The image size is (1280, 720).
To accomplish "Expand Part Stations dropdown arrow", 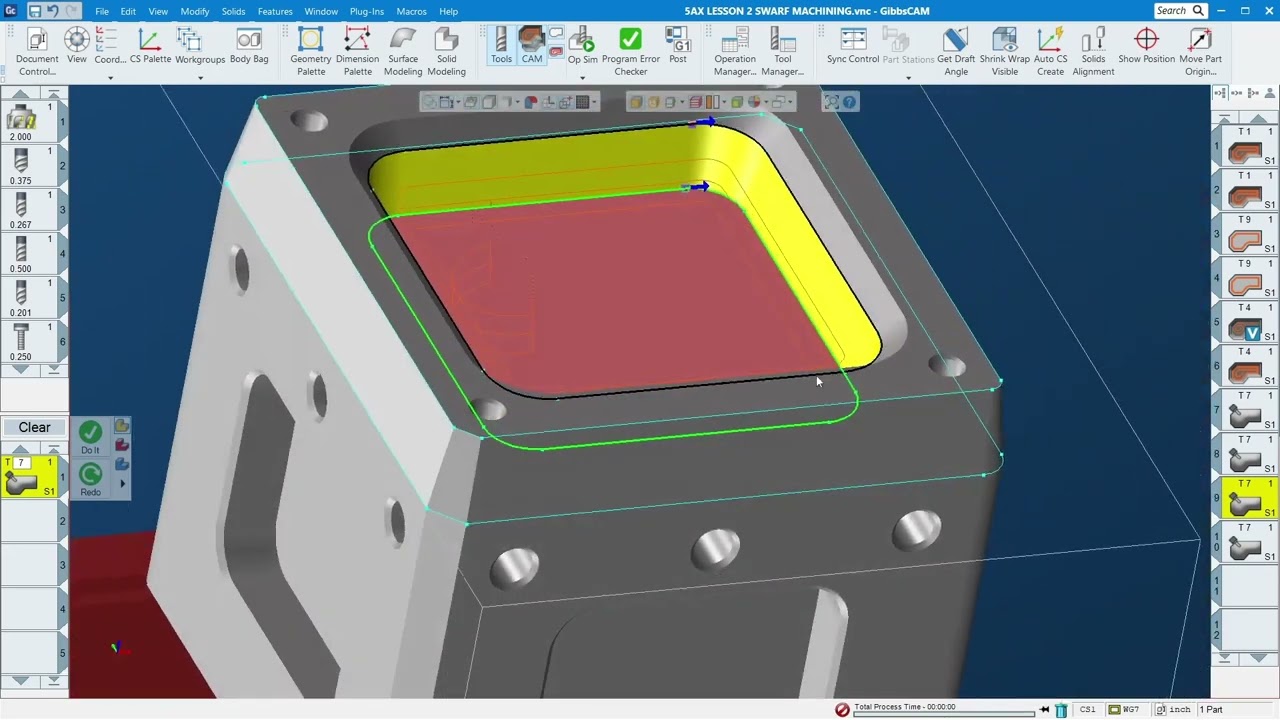I will [x=908, y=77].
